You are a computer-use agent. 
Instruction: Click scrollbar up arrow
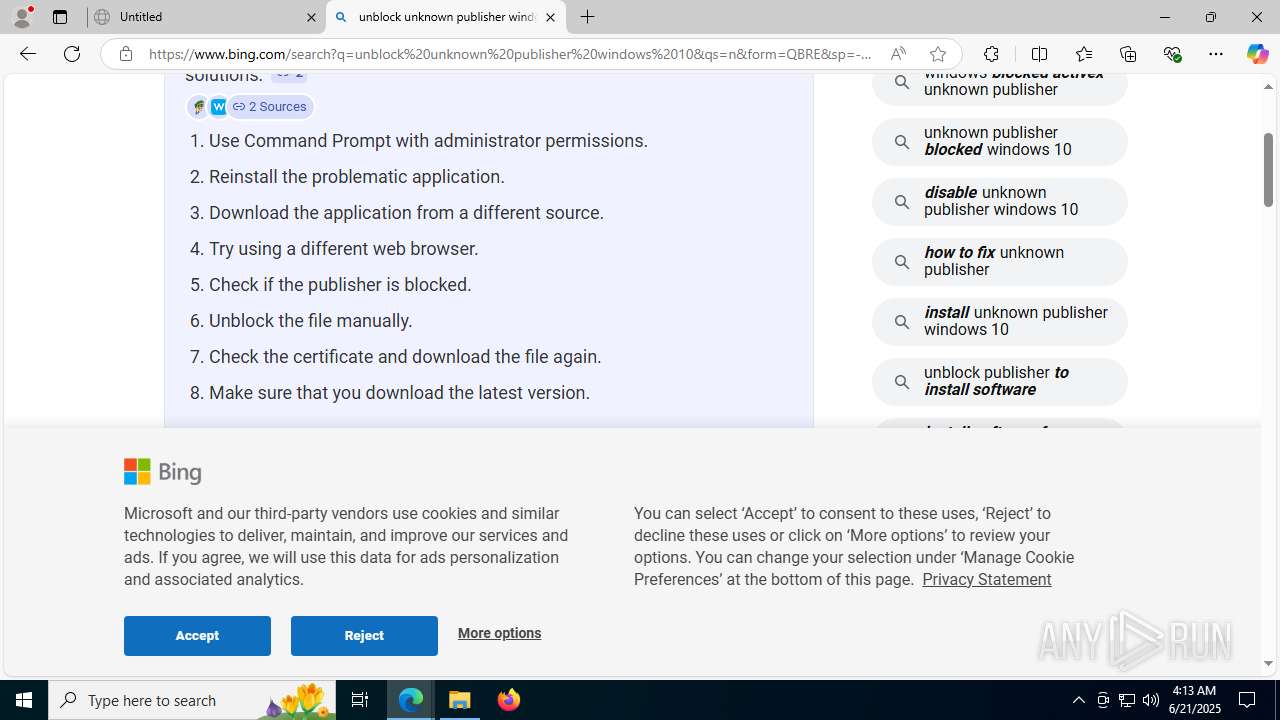pyautogui.click(x=1268, y=87)
